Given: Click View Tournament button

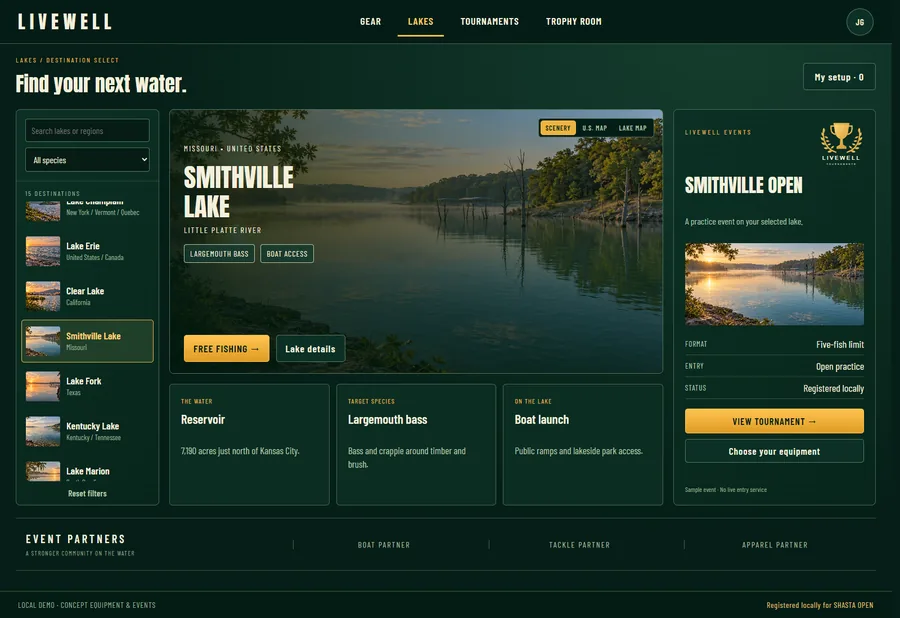Looking at the screenshot, I should (774, 421).
